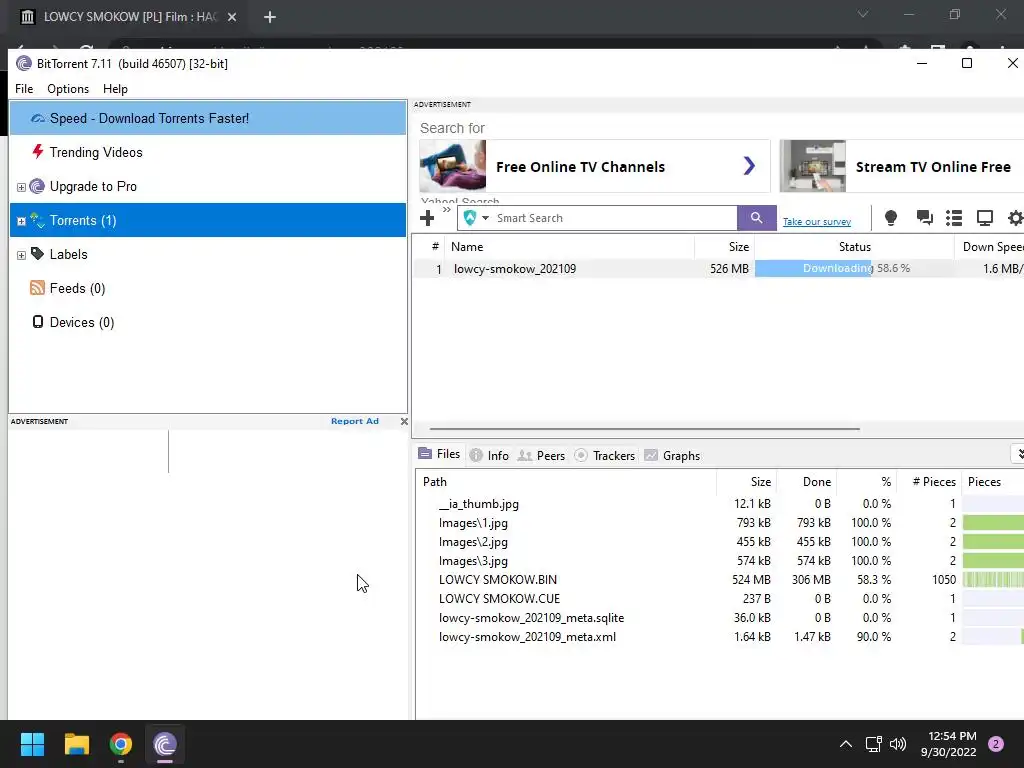Select Speed - Download Torrents Faster!
1024x768 pixels.
(208, 118)
